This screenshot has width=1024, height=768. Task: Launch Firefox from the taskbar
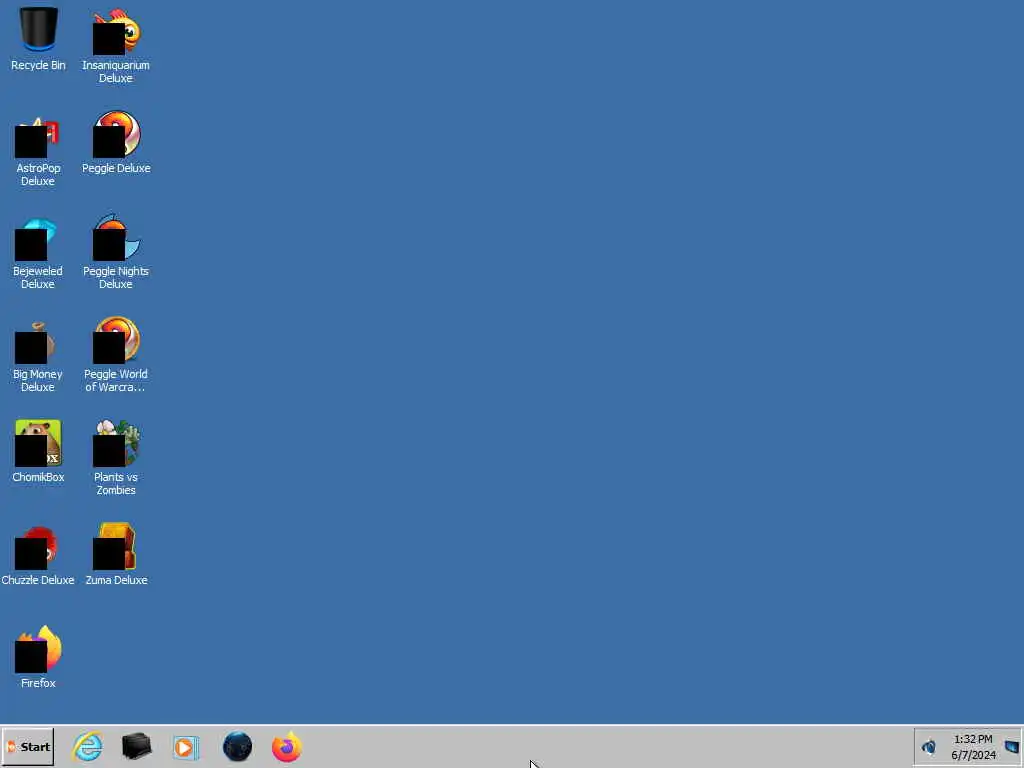point(287,746)
